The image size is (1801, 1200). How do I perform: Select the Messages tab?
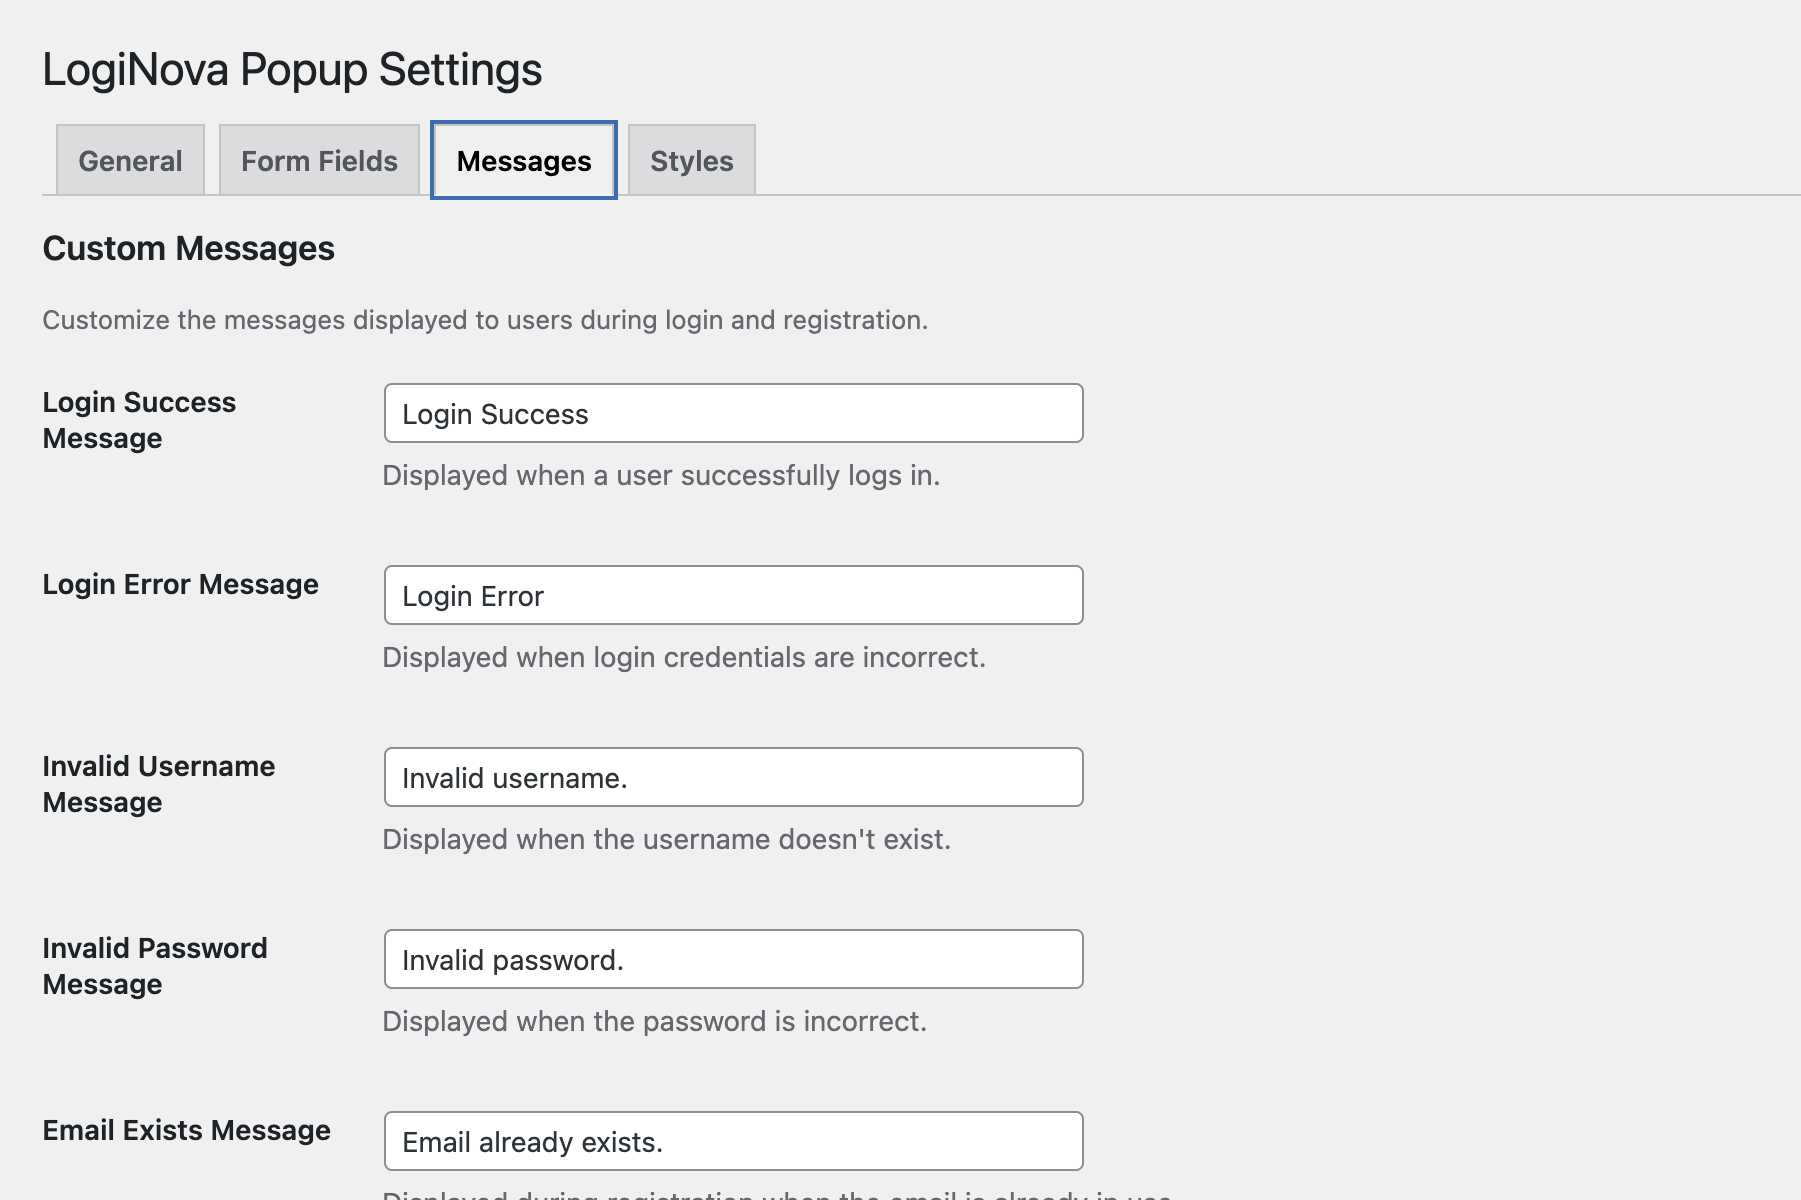click(x=522, y=160)
